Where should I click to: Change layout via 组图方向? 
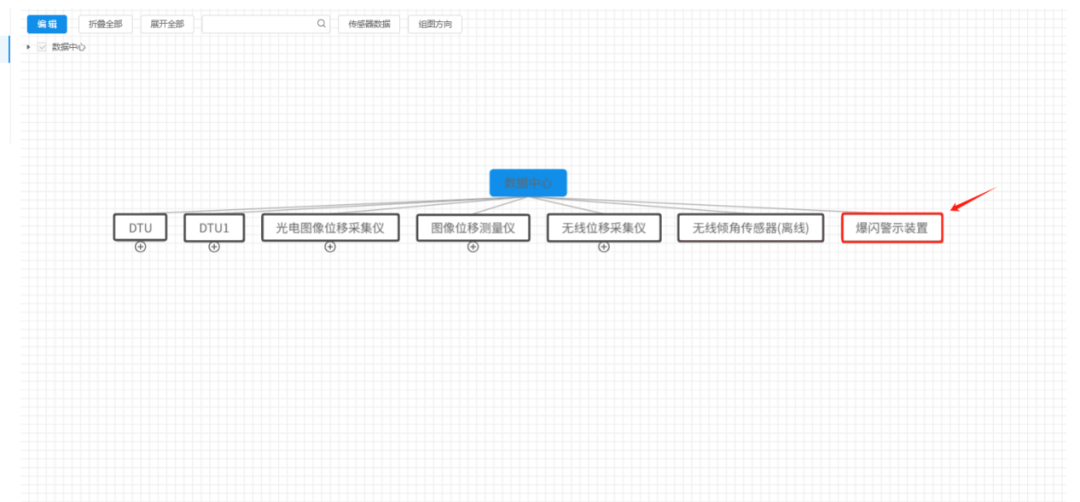(434, 24)
